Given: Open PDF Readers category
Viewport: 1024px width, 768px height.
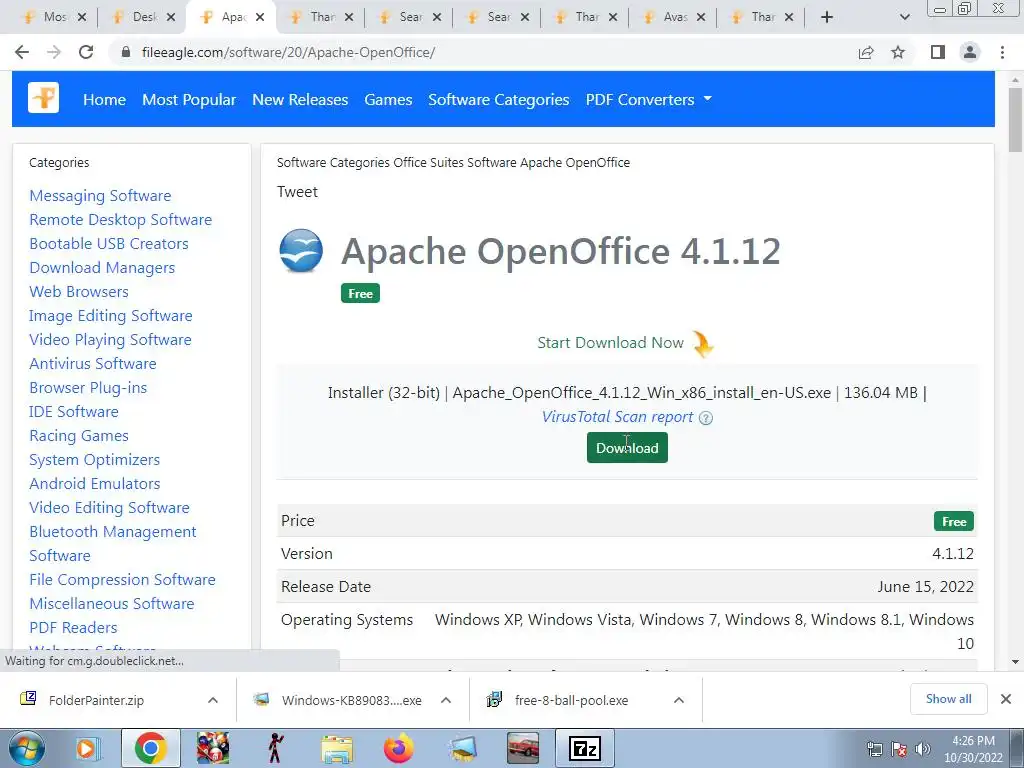Looking at the screenshot, I should click(73, 628).
